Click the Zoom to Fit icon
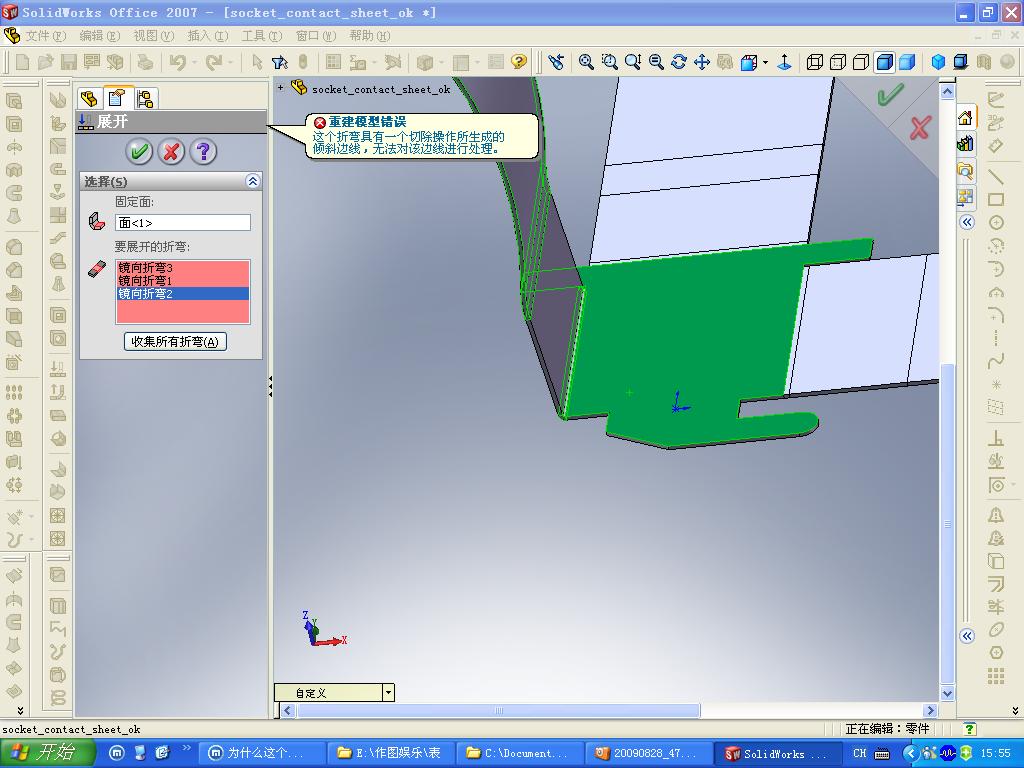 pyautogui.click(x=586, y=62)
